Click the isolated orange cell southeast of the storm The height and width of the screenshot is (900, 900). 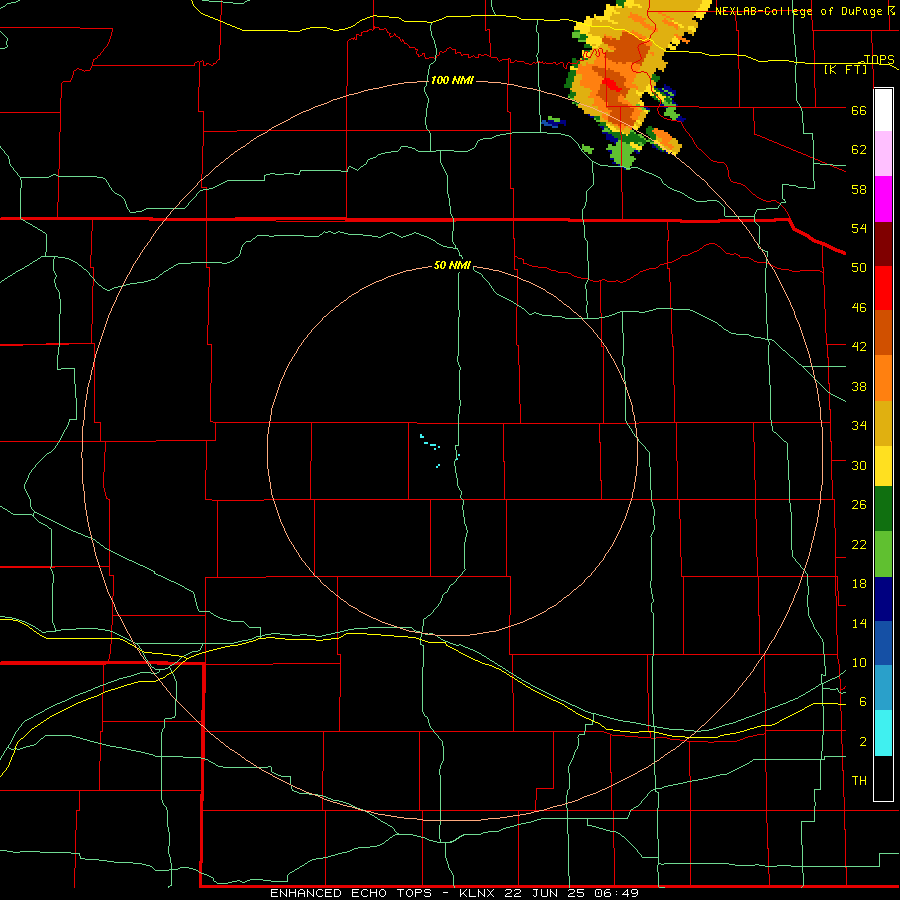click(667, 141)
